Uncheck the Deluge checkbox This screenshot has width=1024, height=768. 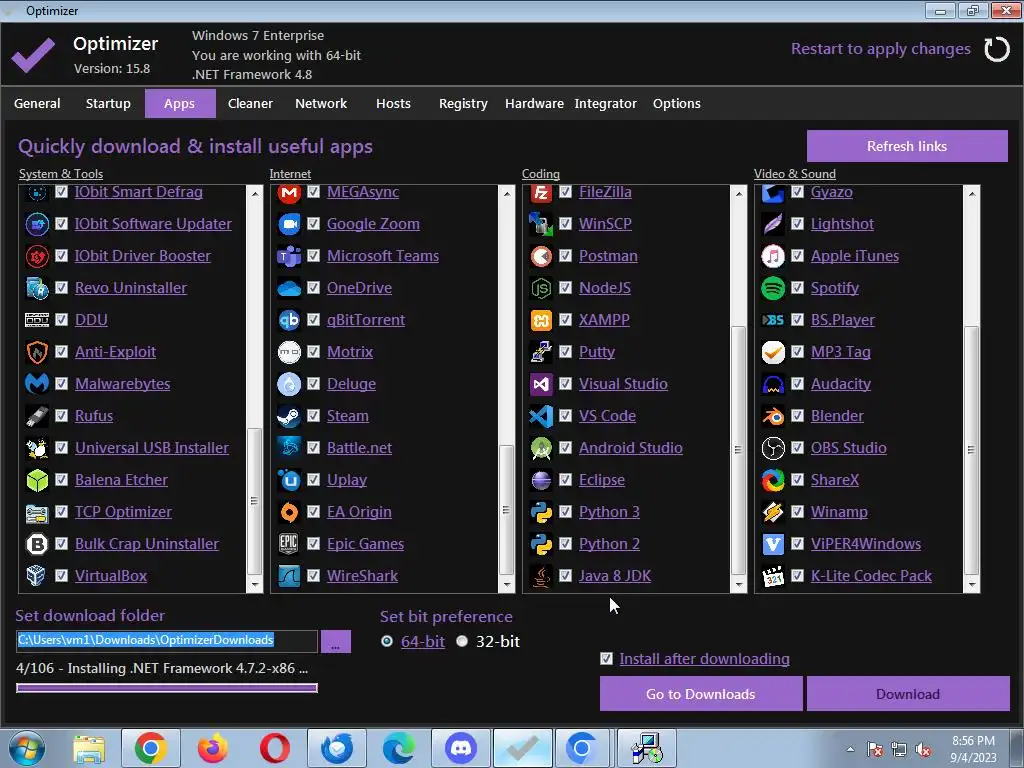(x=313, y=383)
